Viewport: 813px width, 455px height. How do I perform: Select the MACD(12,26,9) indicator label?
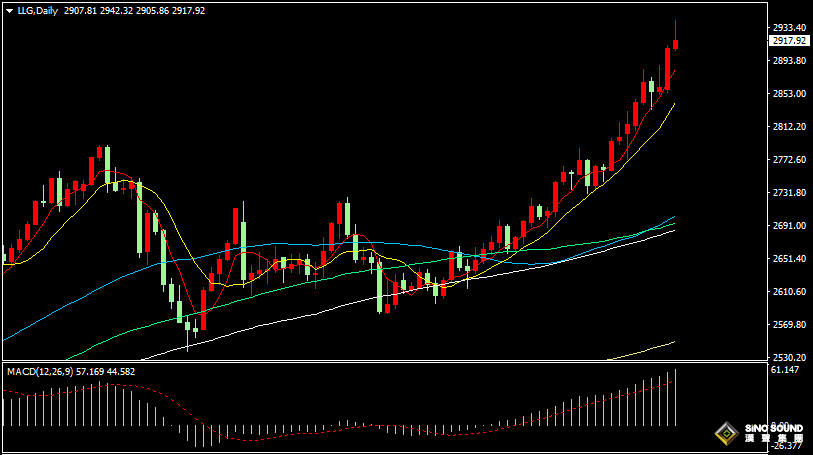point(40,372)
